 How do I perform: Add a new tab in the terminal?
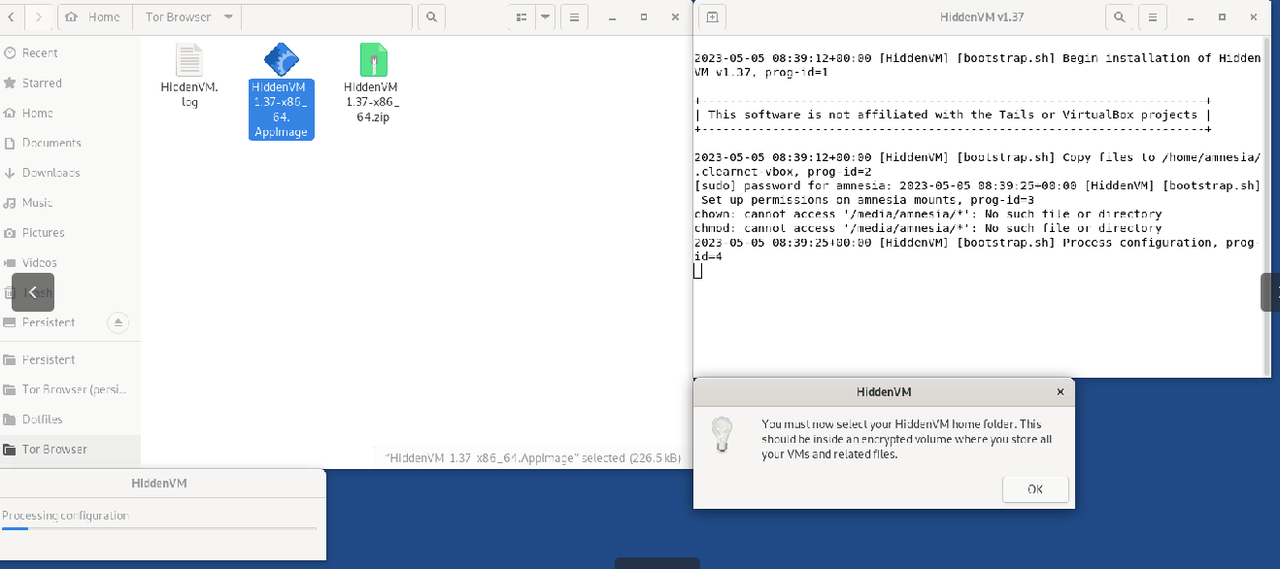point(712,17)
